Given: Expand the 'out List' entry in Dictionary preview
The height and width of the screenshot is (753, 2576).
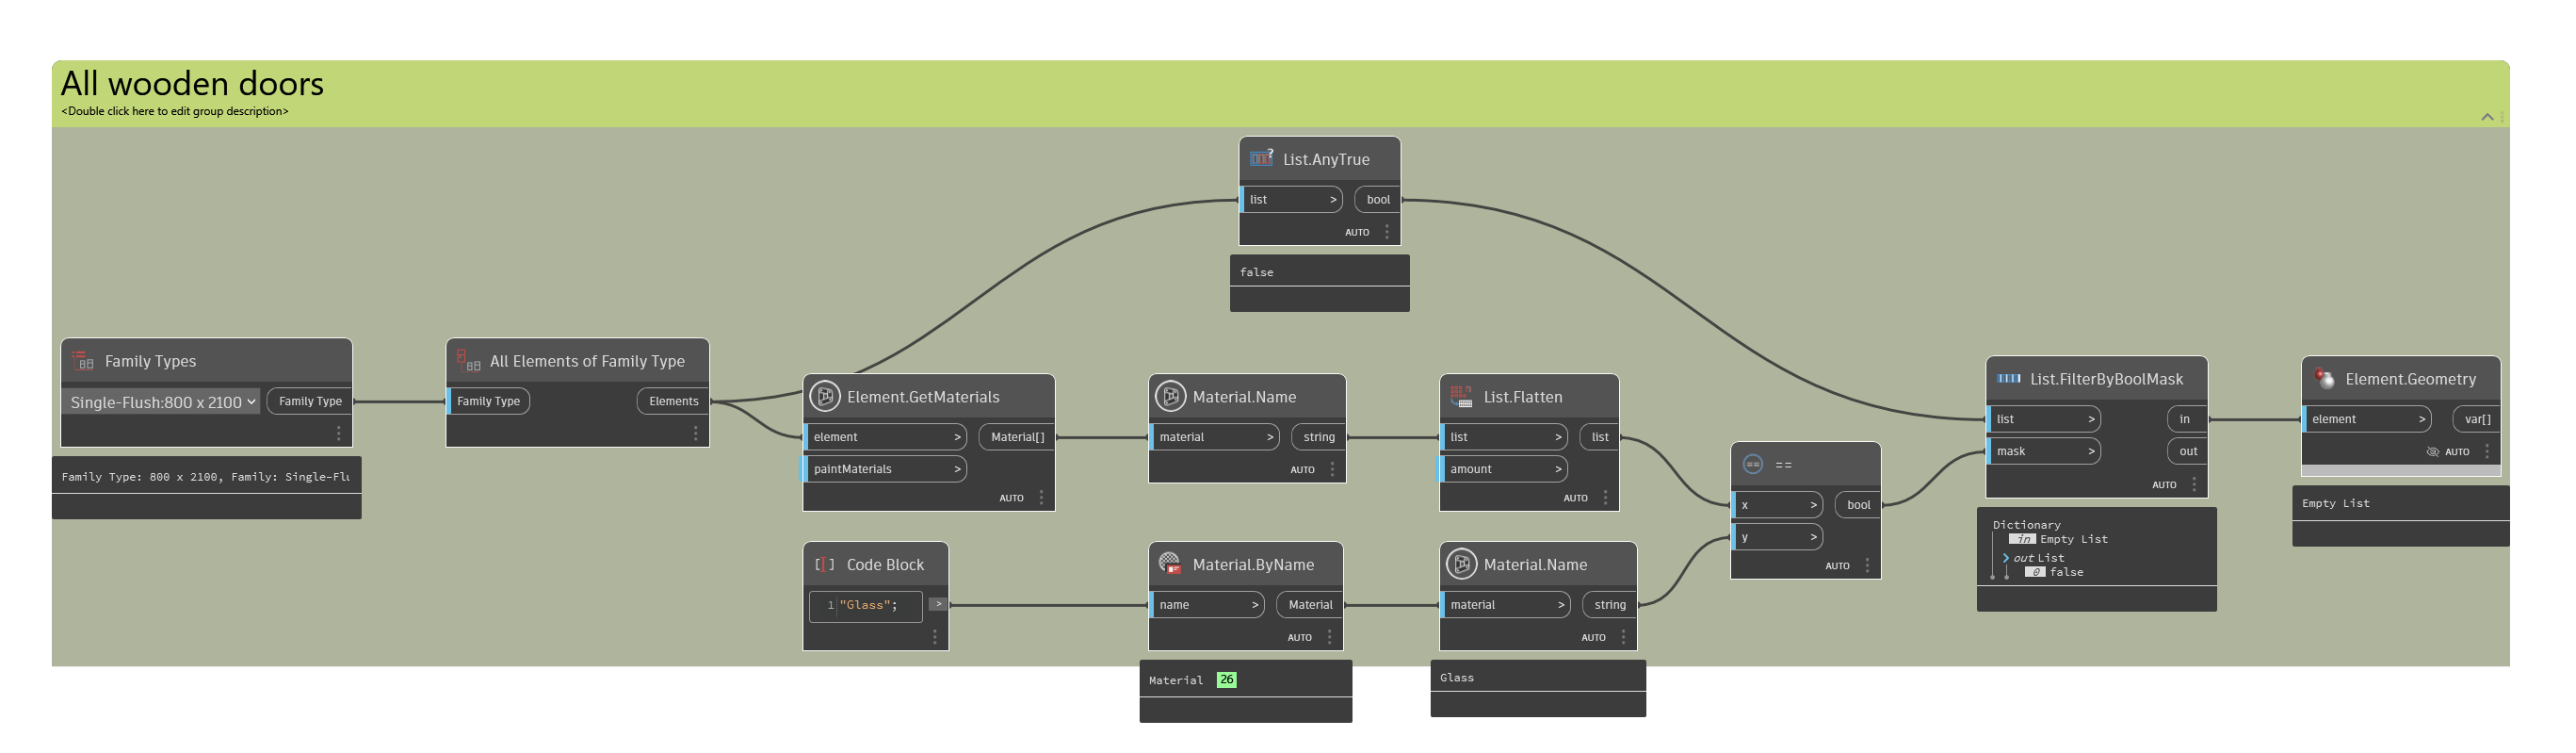Looking at the screenshot, I should (x=2005, y=558).
